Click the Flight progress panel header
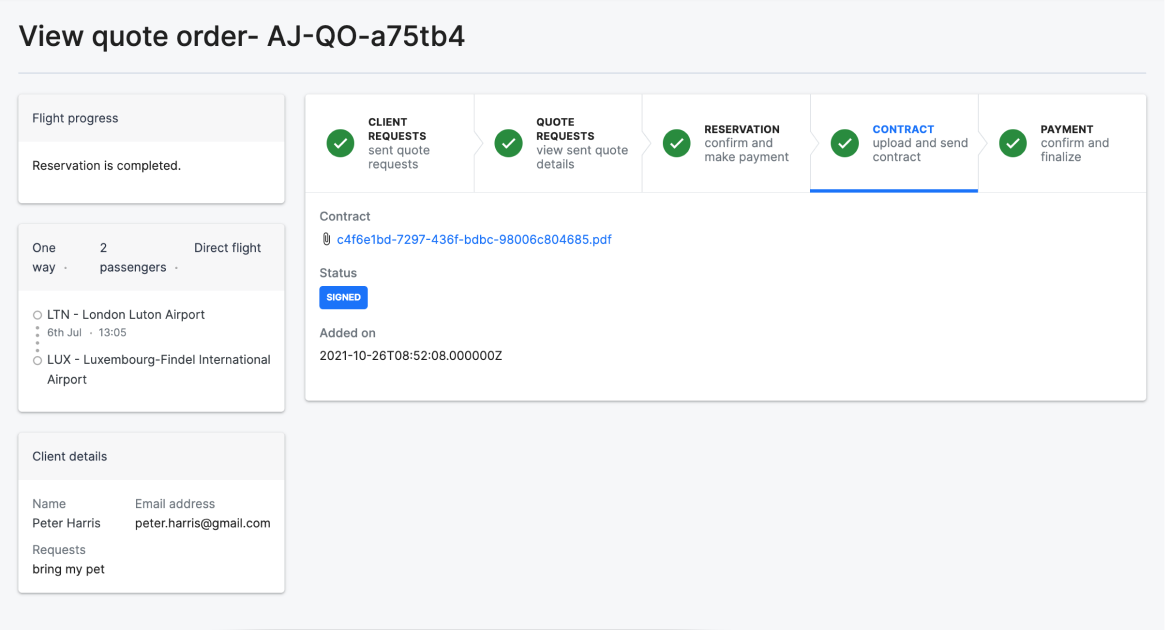The image size is (1165, 630). coord(151,118)
